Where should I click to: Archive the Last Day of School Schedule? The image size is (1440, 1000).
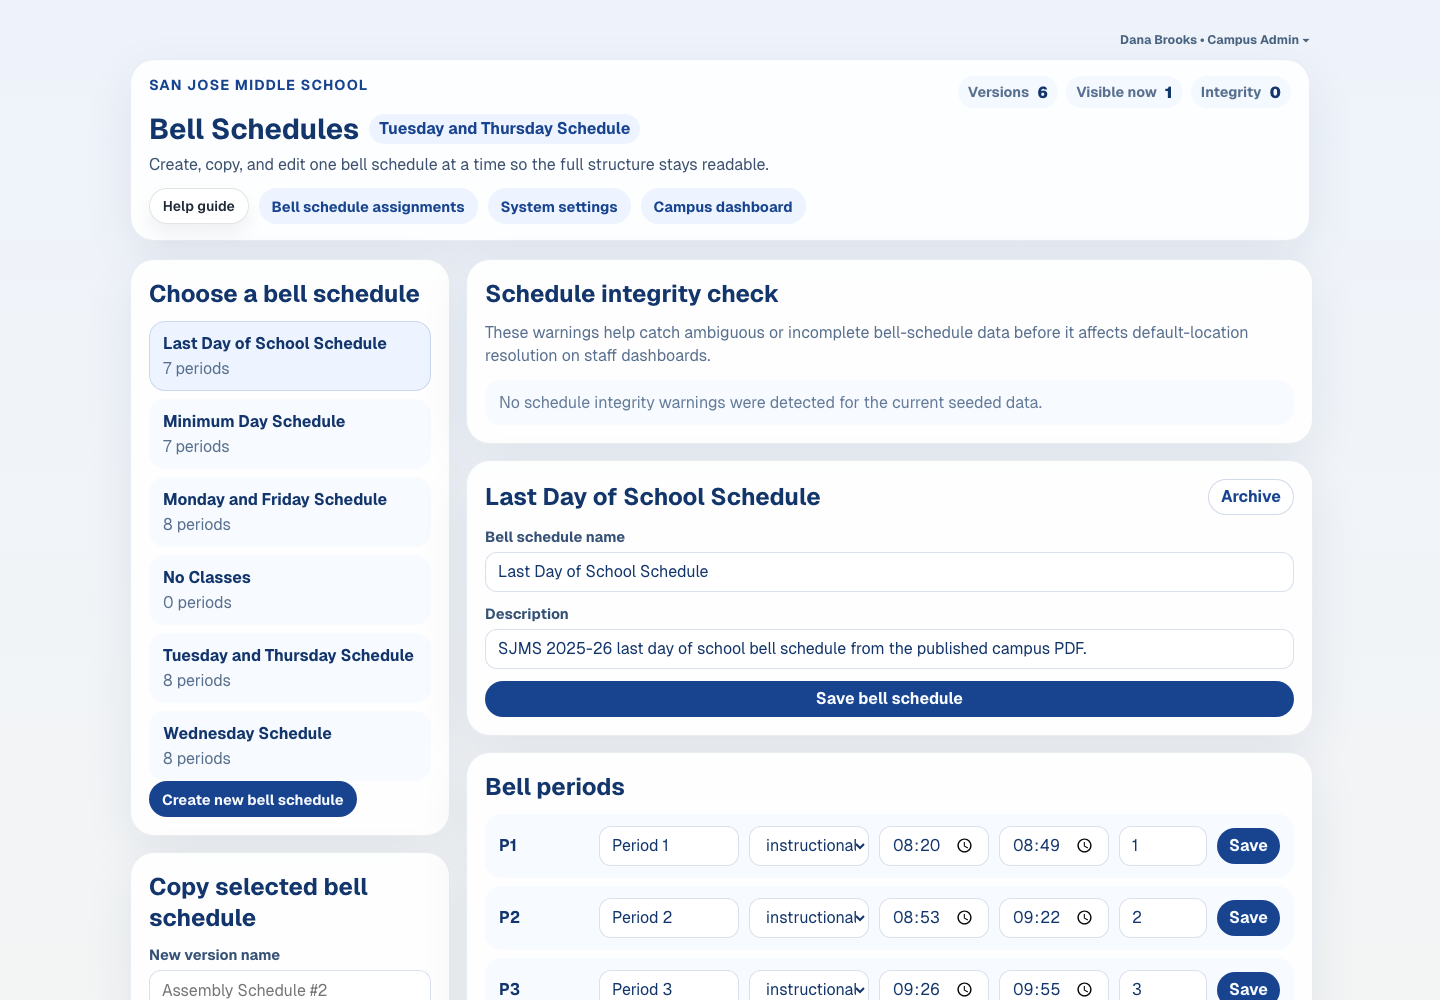pyautogui.click(x=1250, y=497)
